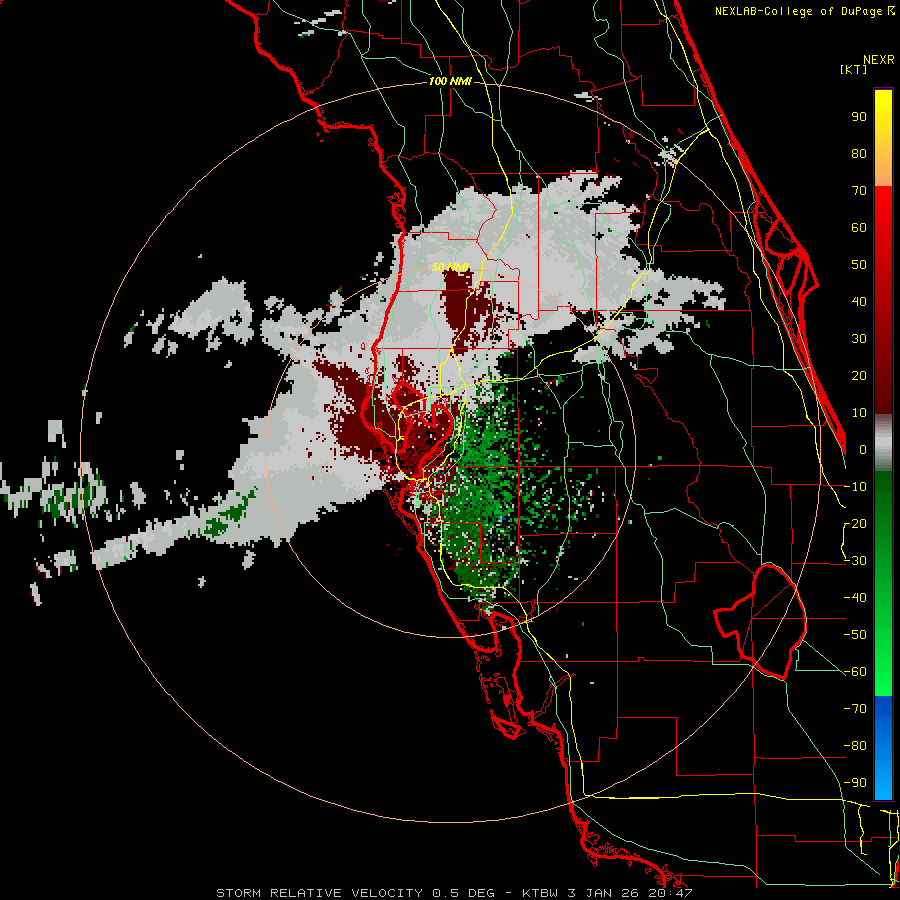Click the blue segment of the color bar
Screen dimensions: 900x900
[x=883, y=748]
